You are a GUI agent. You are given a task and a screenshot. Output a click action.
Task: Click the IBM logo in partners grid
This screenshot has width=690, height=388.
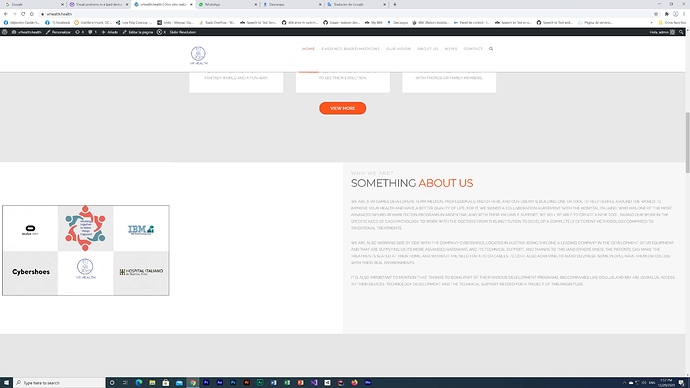coord(141,230)
